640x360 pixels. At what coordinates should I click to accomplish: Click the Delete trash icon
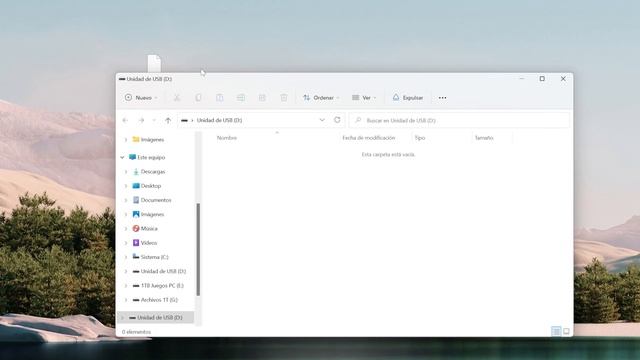coord(284,98)
